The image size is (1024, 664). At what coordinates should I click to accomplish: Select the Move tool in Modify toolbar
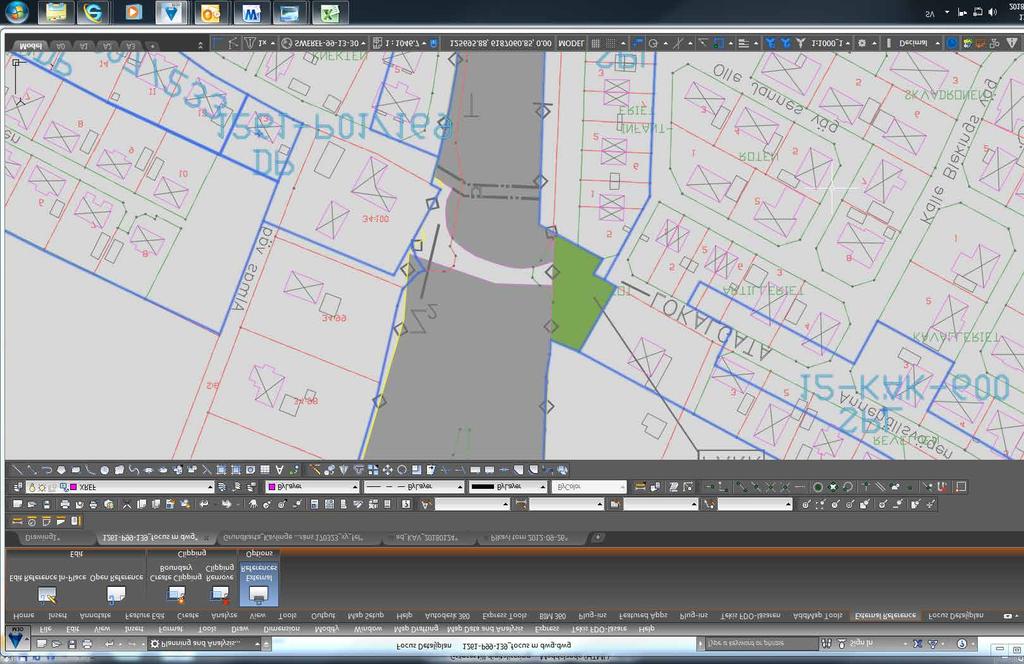(388, 469)
